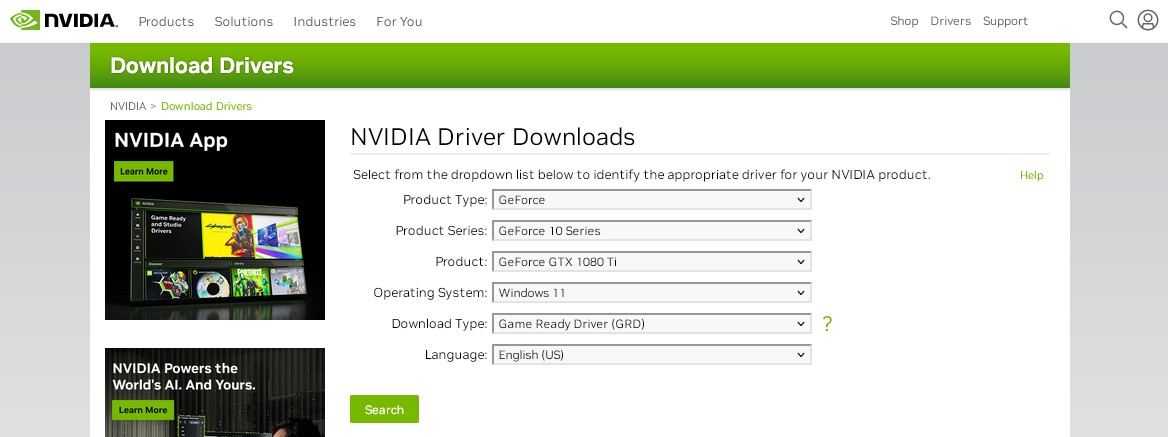
Task: Open the For You menu
Action: (399, 22)
